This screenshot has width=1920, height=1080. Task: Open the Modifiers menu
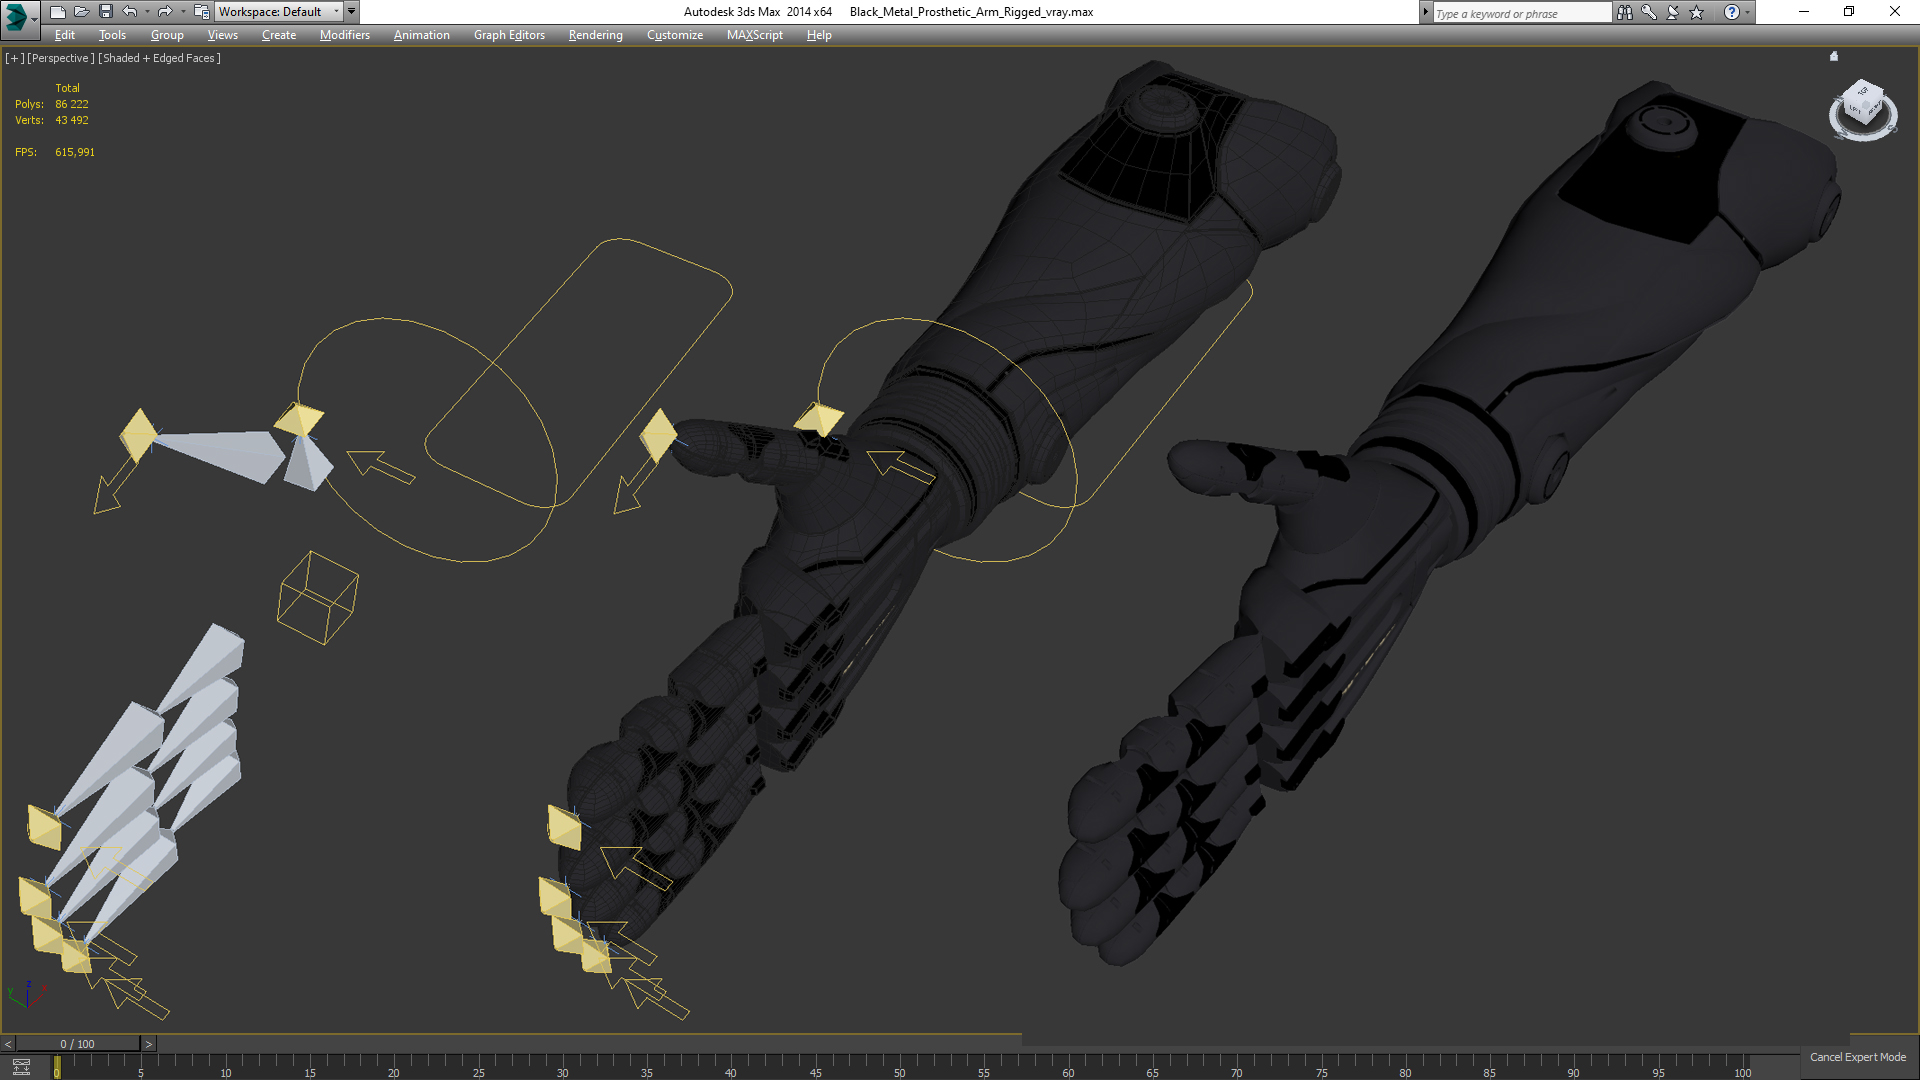(x=344, y=35)
